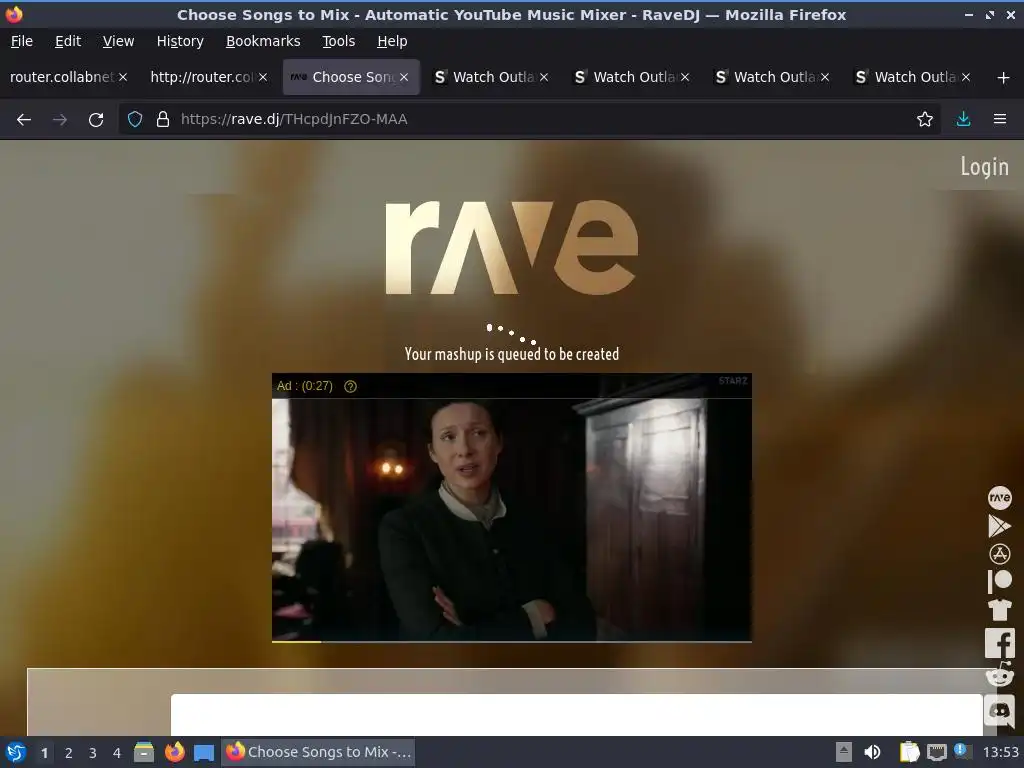
Task: Switch to workspace 3 in taskbar
Action: (x=93, y=753)
